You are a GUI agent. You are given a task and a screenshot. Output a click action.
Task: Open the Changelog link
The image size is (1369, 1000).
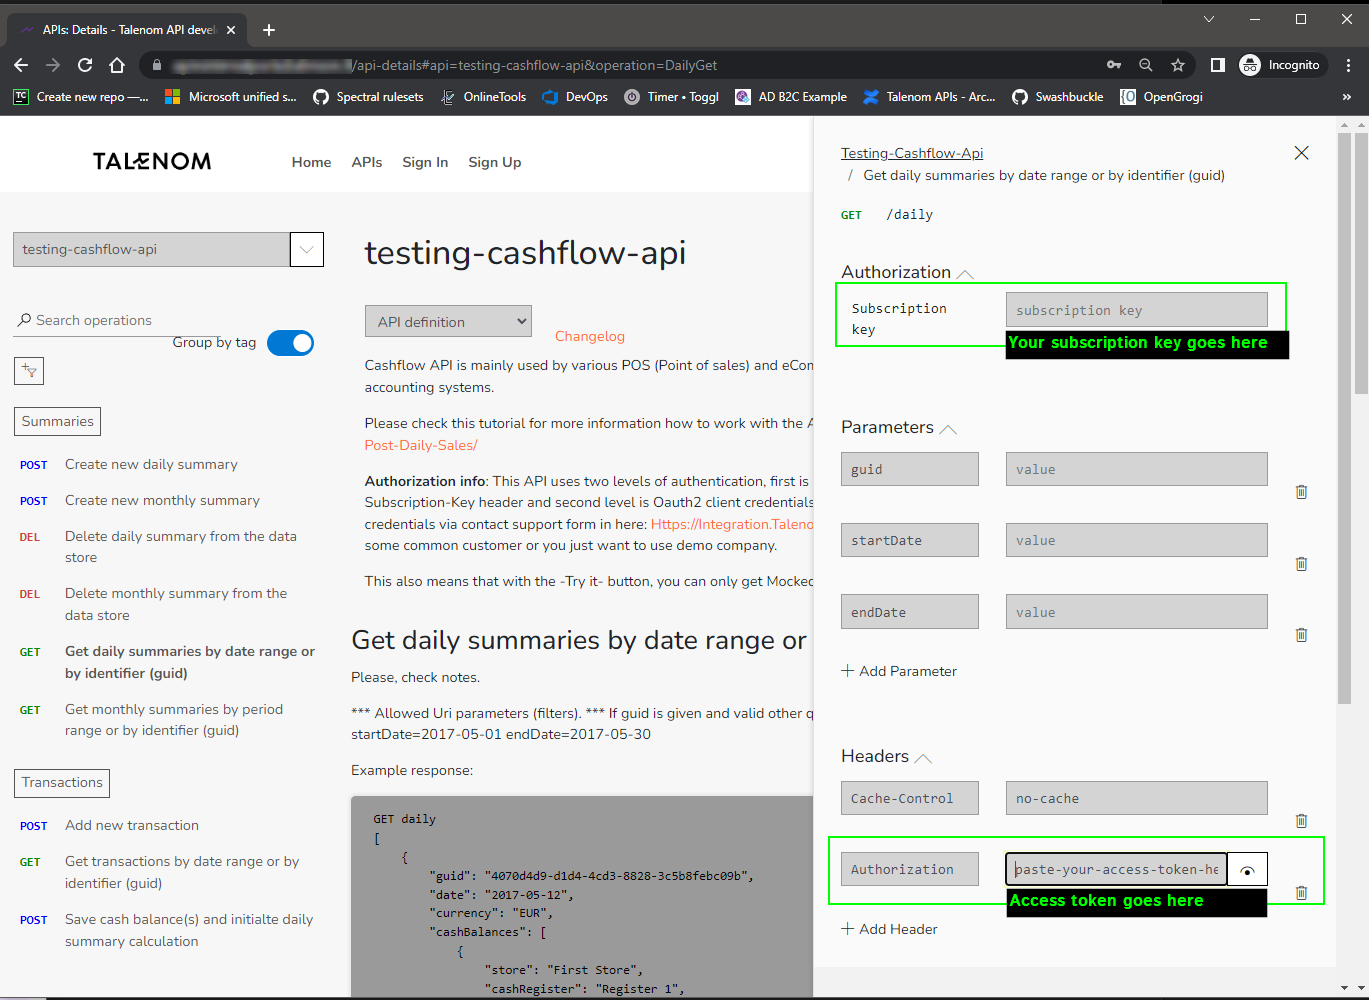click(x=590, y=336)
